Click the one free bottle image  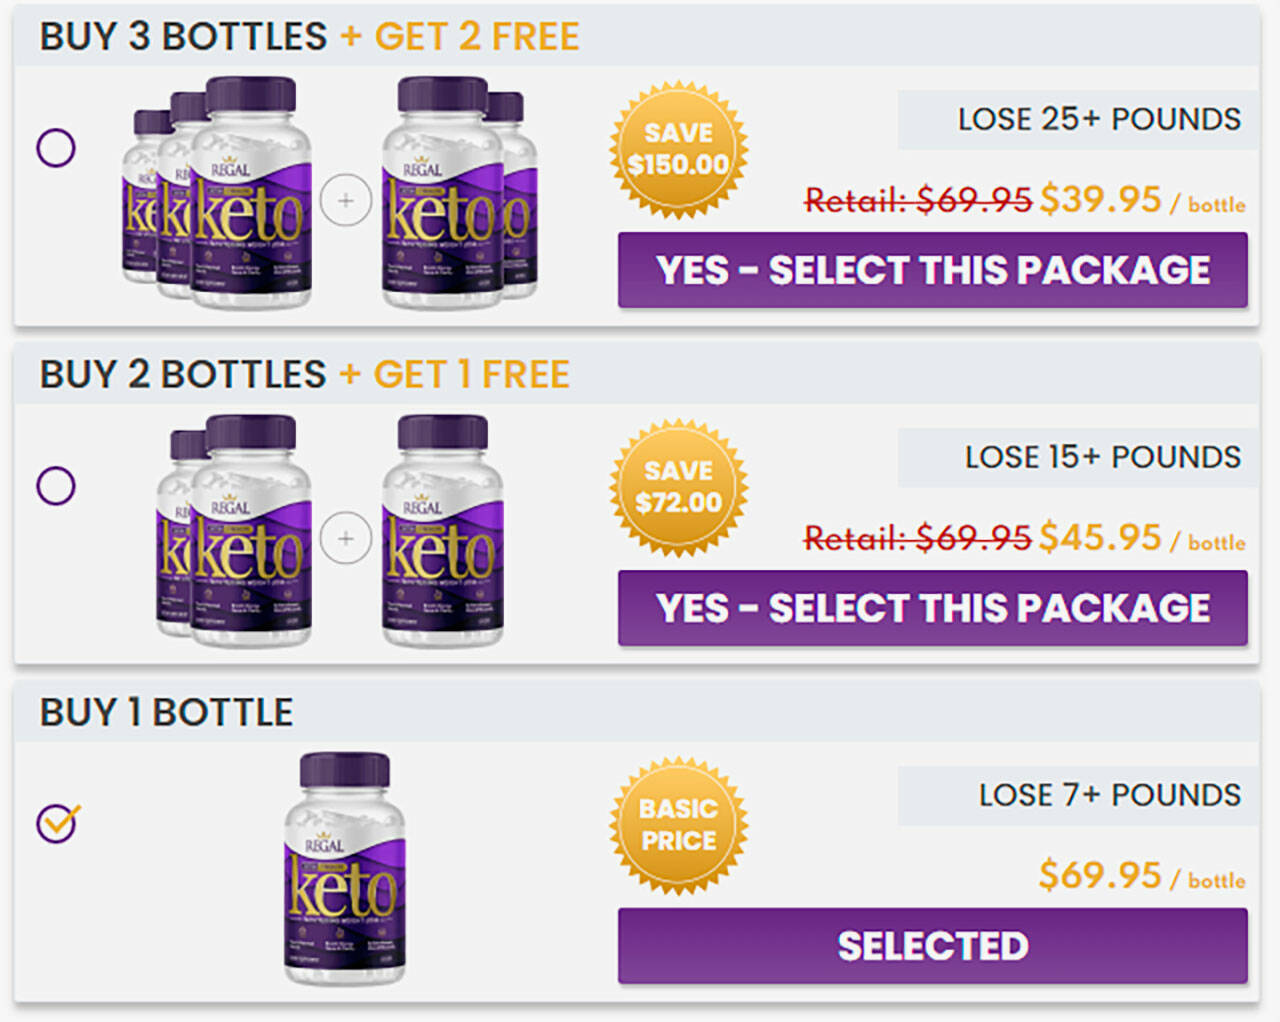(x=442, y=531)
